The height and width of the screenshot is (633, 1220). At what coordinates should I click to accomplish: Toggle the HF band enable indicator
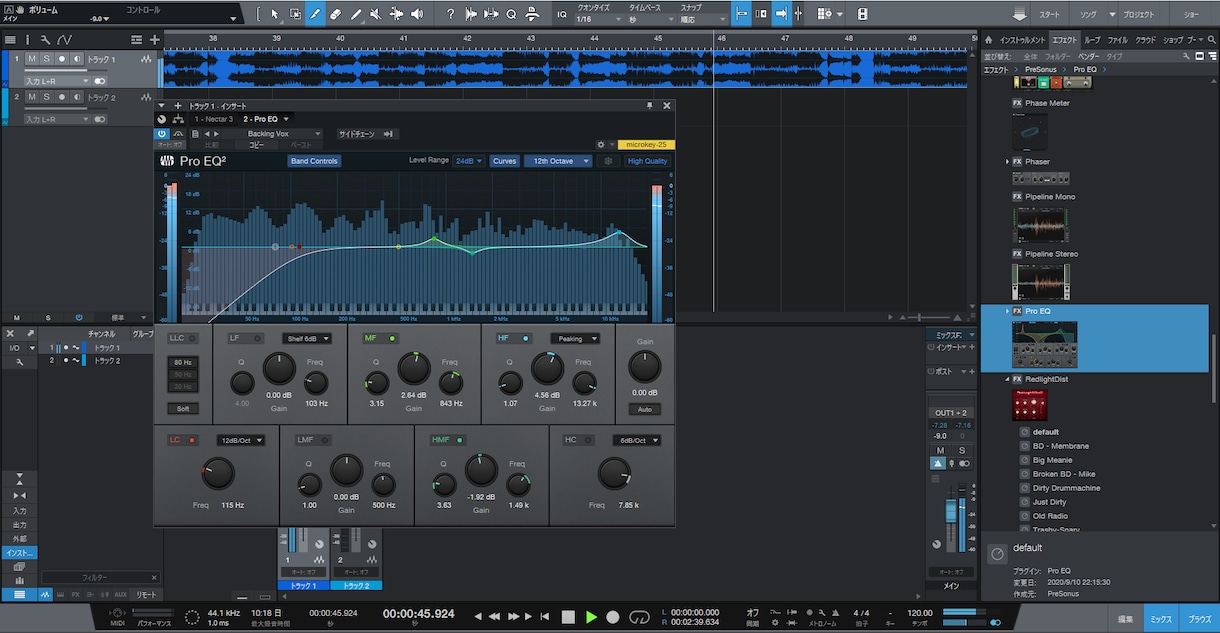tap(526, 339)
